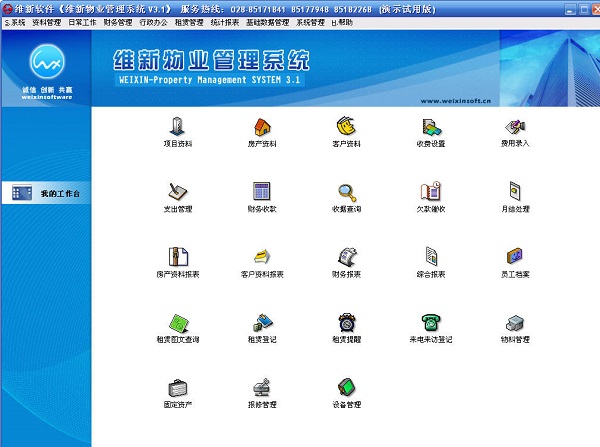Select 我的工作台 in the sidebar
This screenshot has width=600, height=447.
pos(46,193)
